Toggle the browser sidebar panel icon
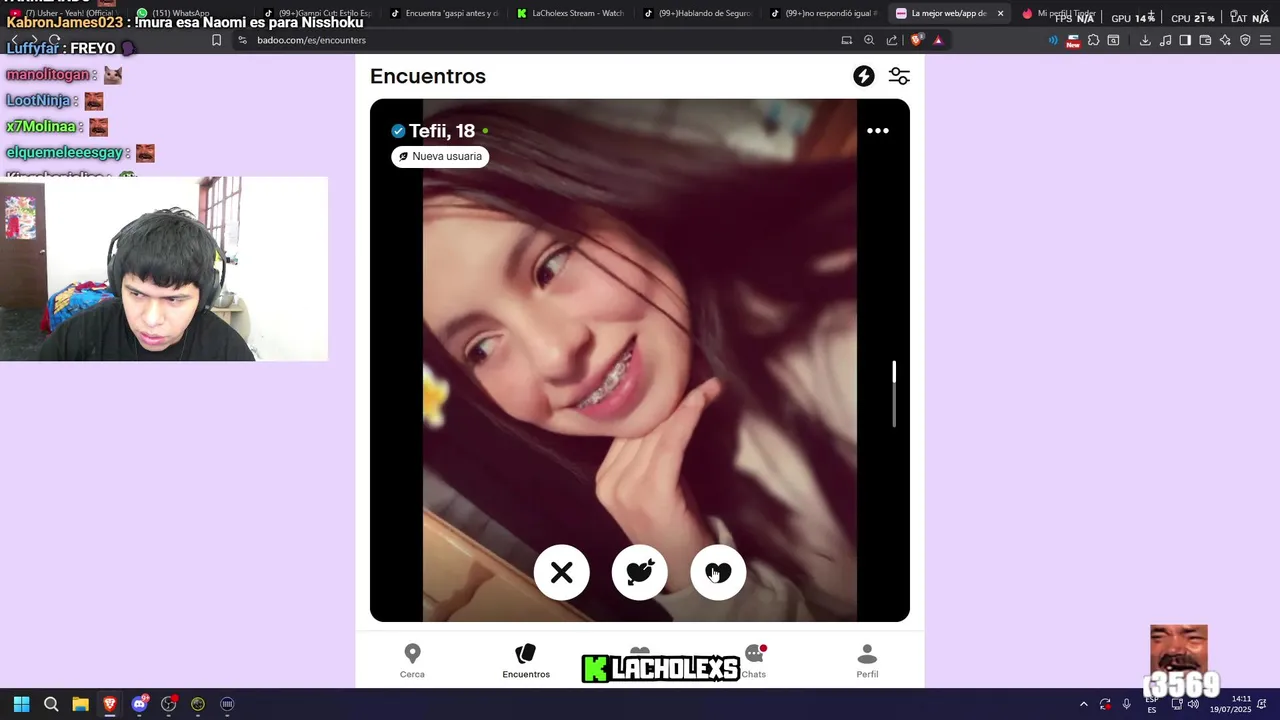This screenshot has width=1280, height=720. click(1185, 40)
